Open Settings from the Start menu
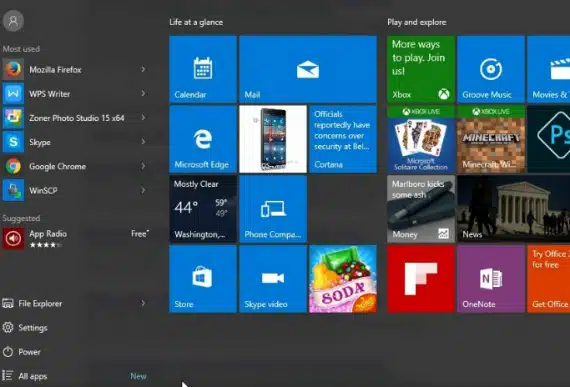 pyautogui.click(x=25, y=328)
